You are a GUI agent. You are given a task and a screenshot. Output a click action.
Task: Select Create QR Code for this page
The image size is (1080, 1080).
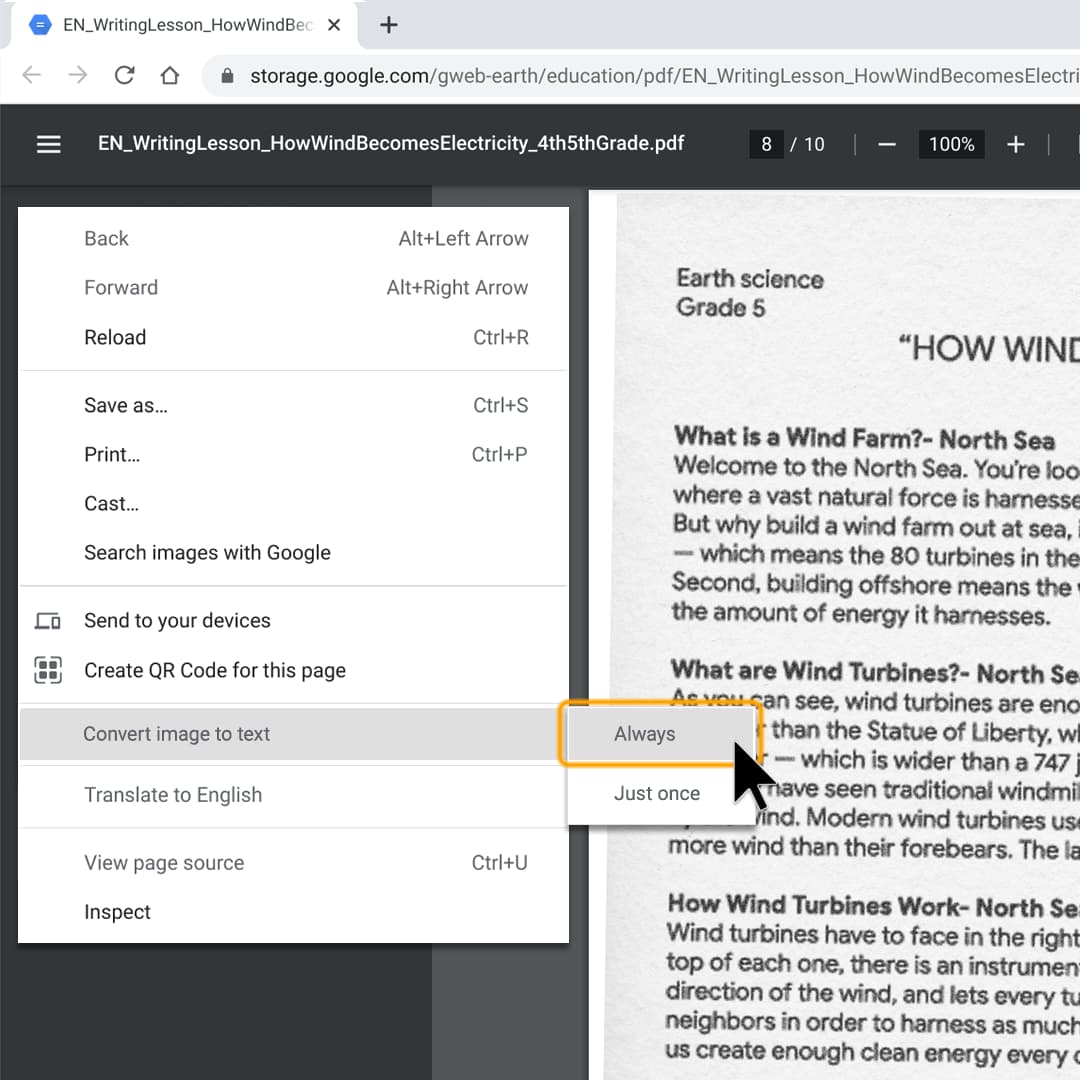click(x=293, y=670)
